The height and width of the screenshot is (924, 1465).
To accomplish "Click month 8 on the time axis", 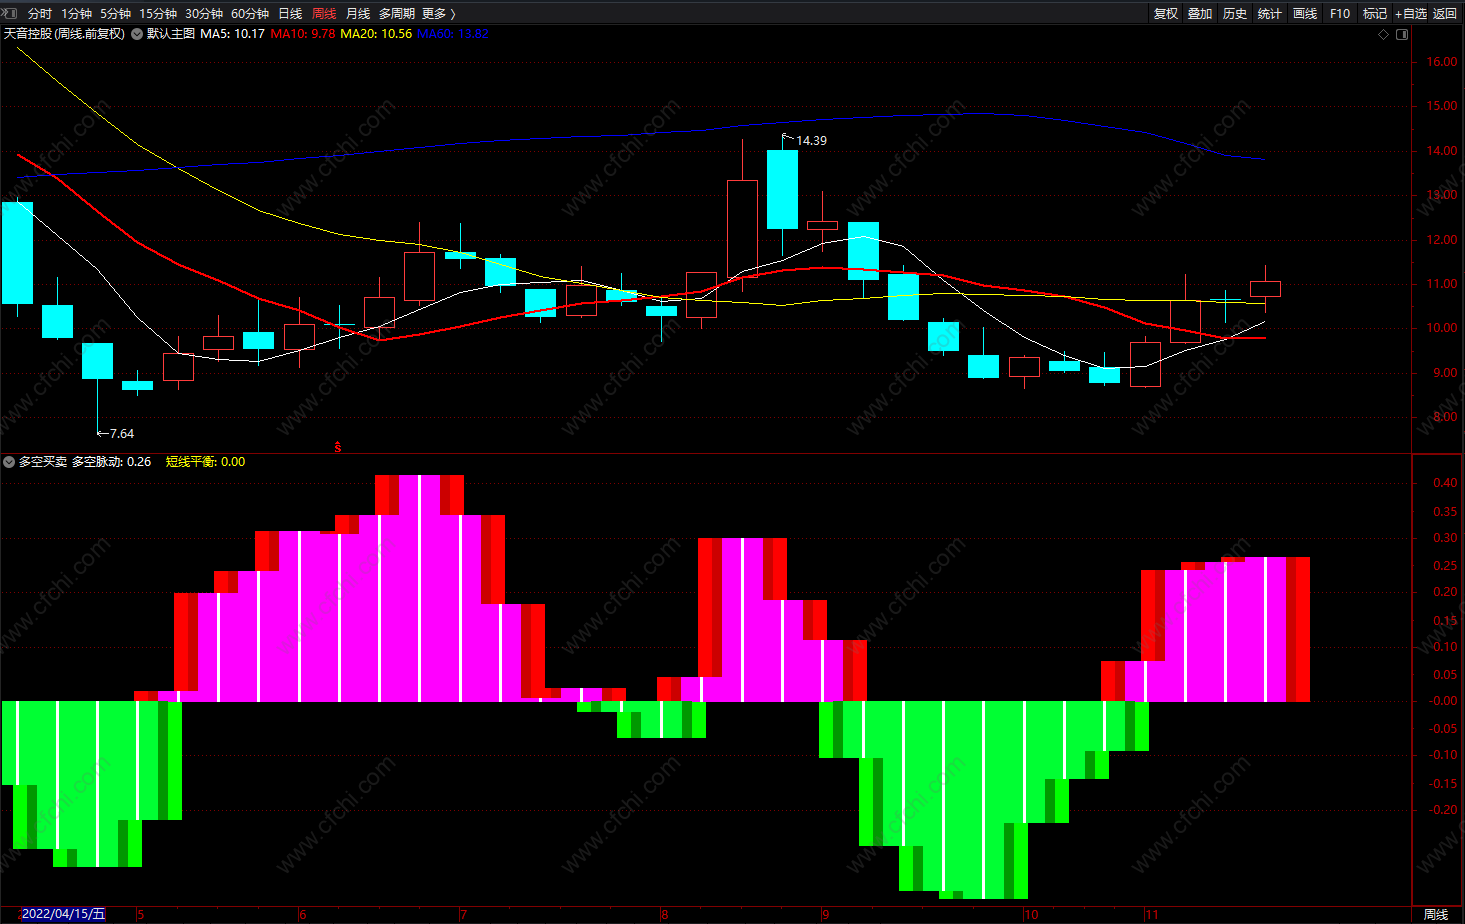I will coord(664,914).
